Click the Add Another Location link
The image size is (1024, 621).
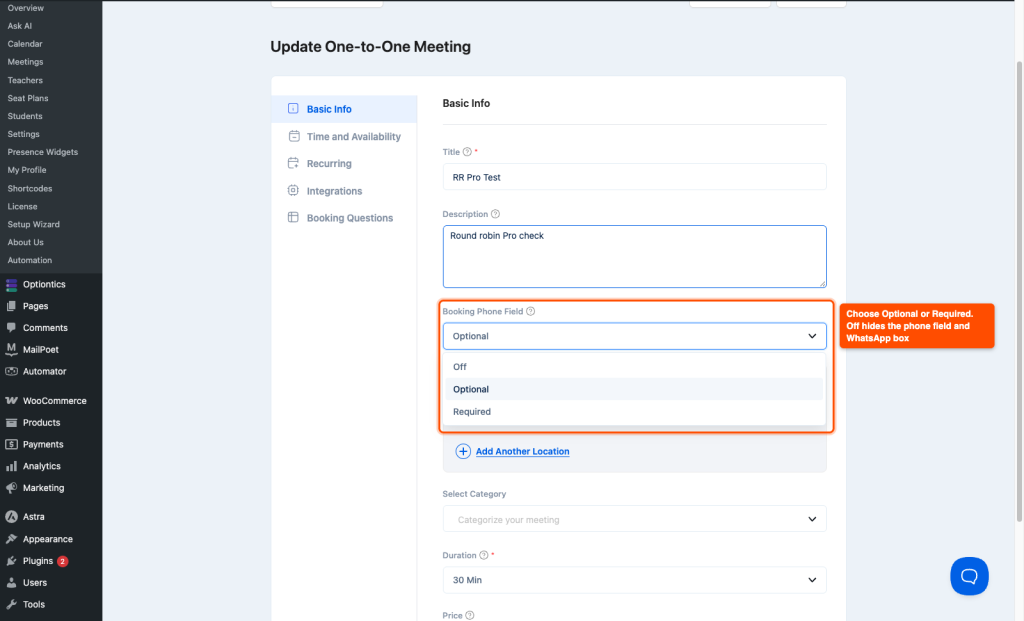point(522,451)
